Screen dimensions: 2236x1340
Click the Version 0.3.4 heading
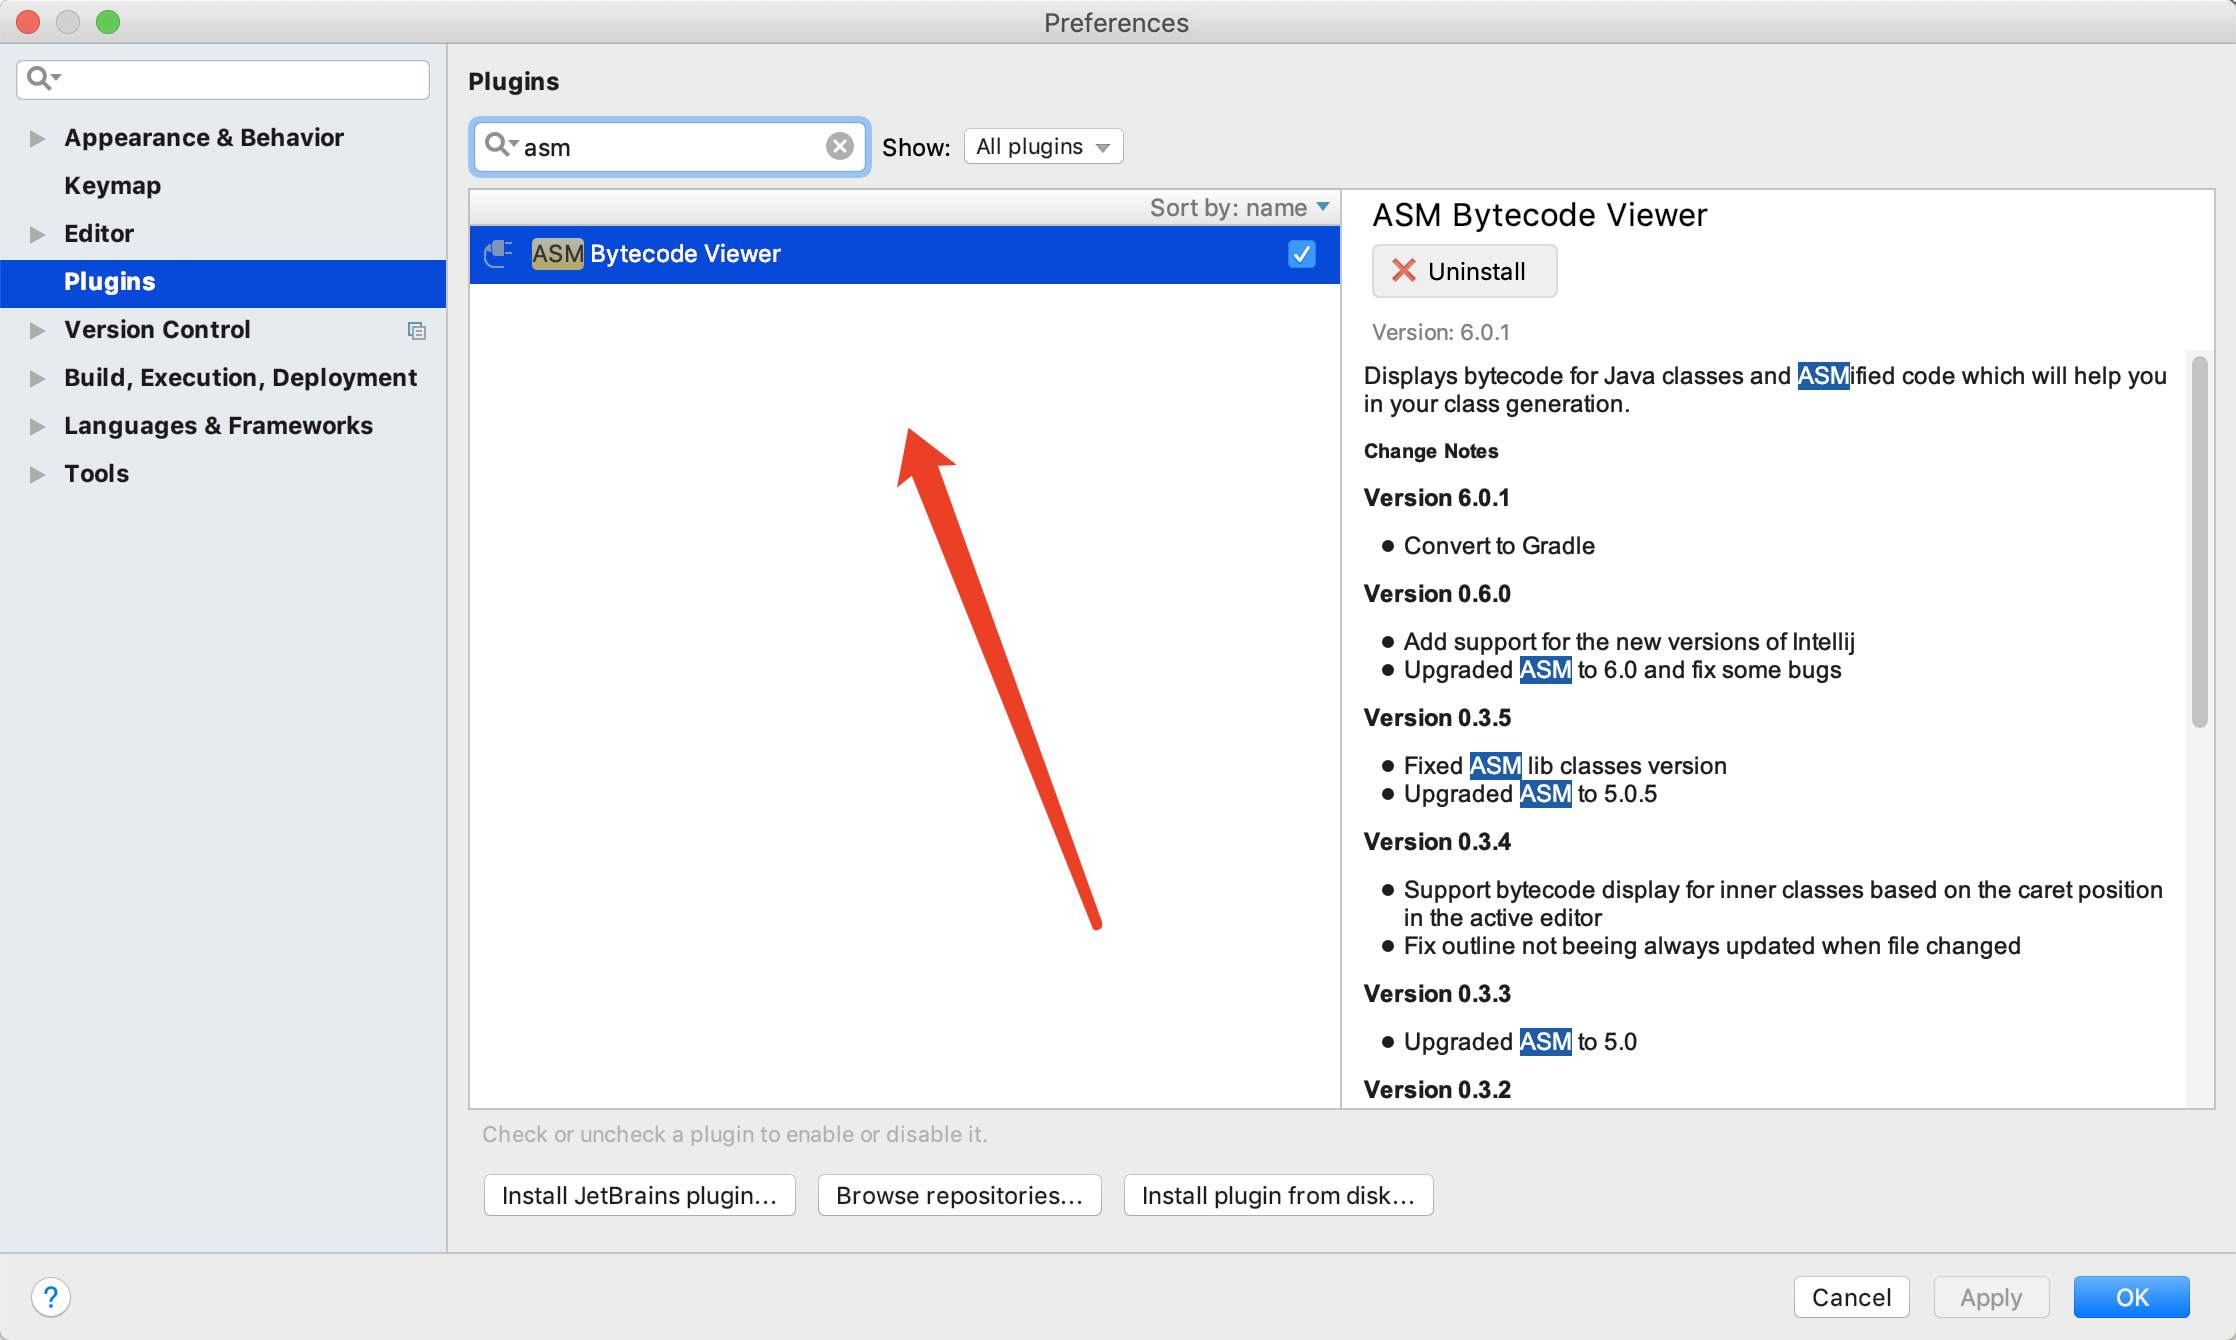[1437, 842]
